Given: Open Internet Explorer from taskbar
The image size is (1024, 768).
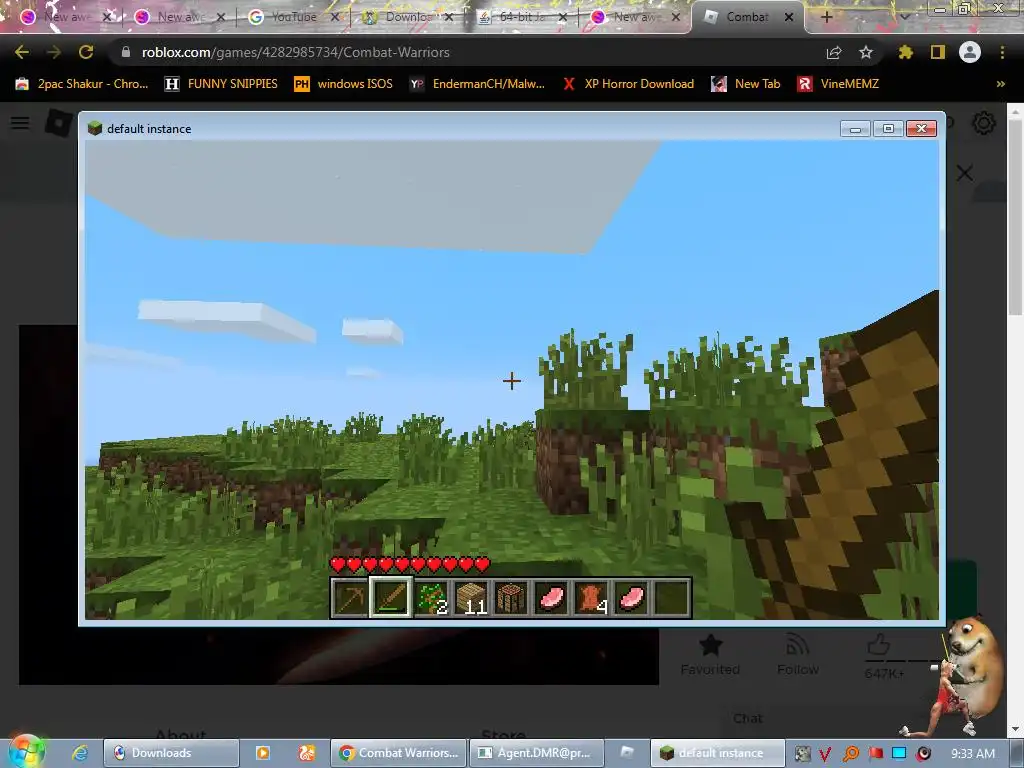Looking at the screenshot, I should tap(80, 753).
